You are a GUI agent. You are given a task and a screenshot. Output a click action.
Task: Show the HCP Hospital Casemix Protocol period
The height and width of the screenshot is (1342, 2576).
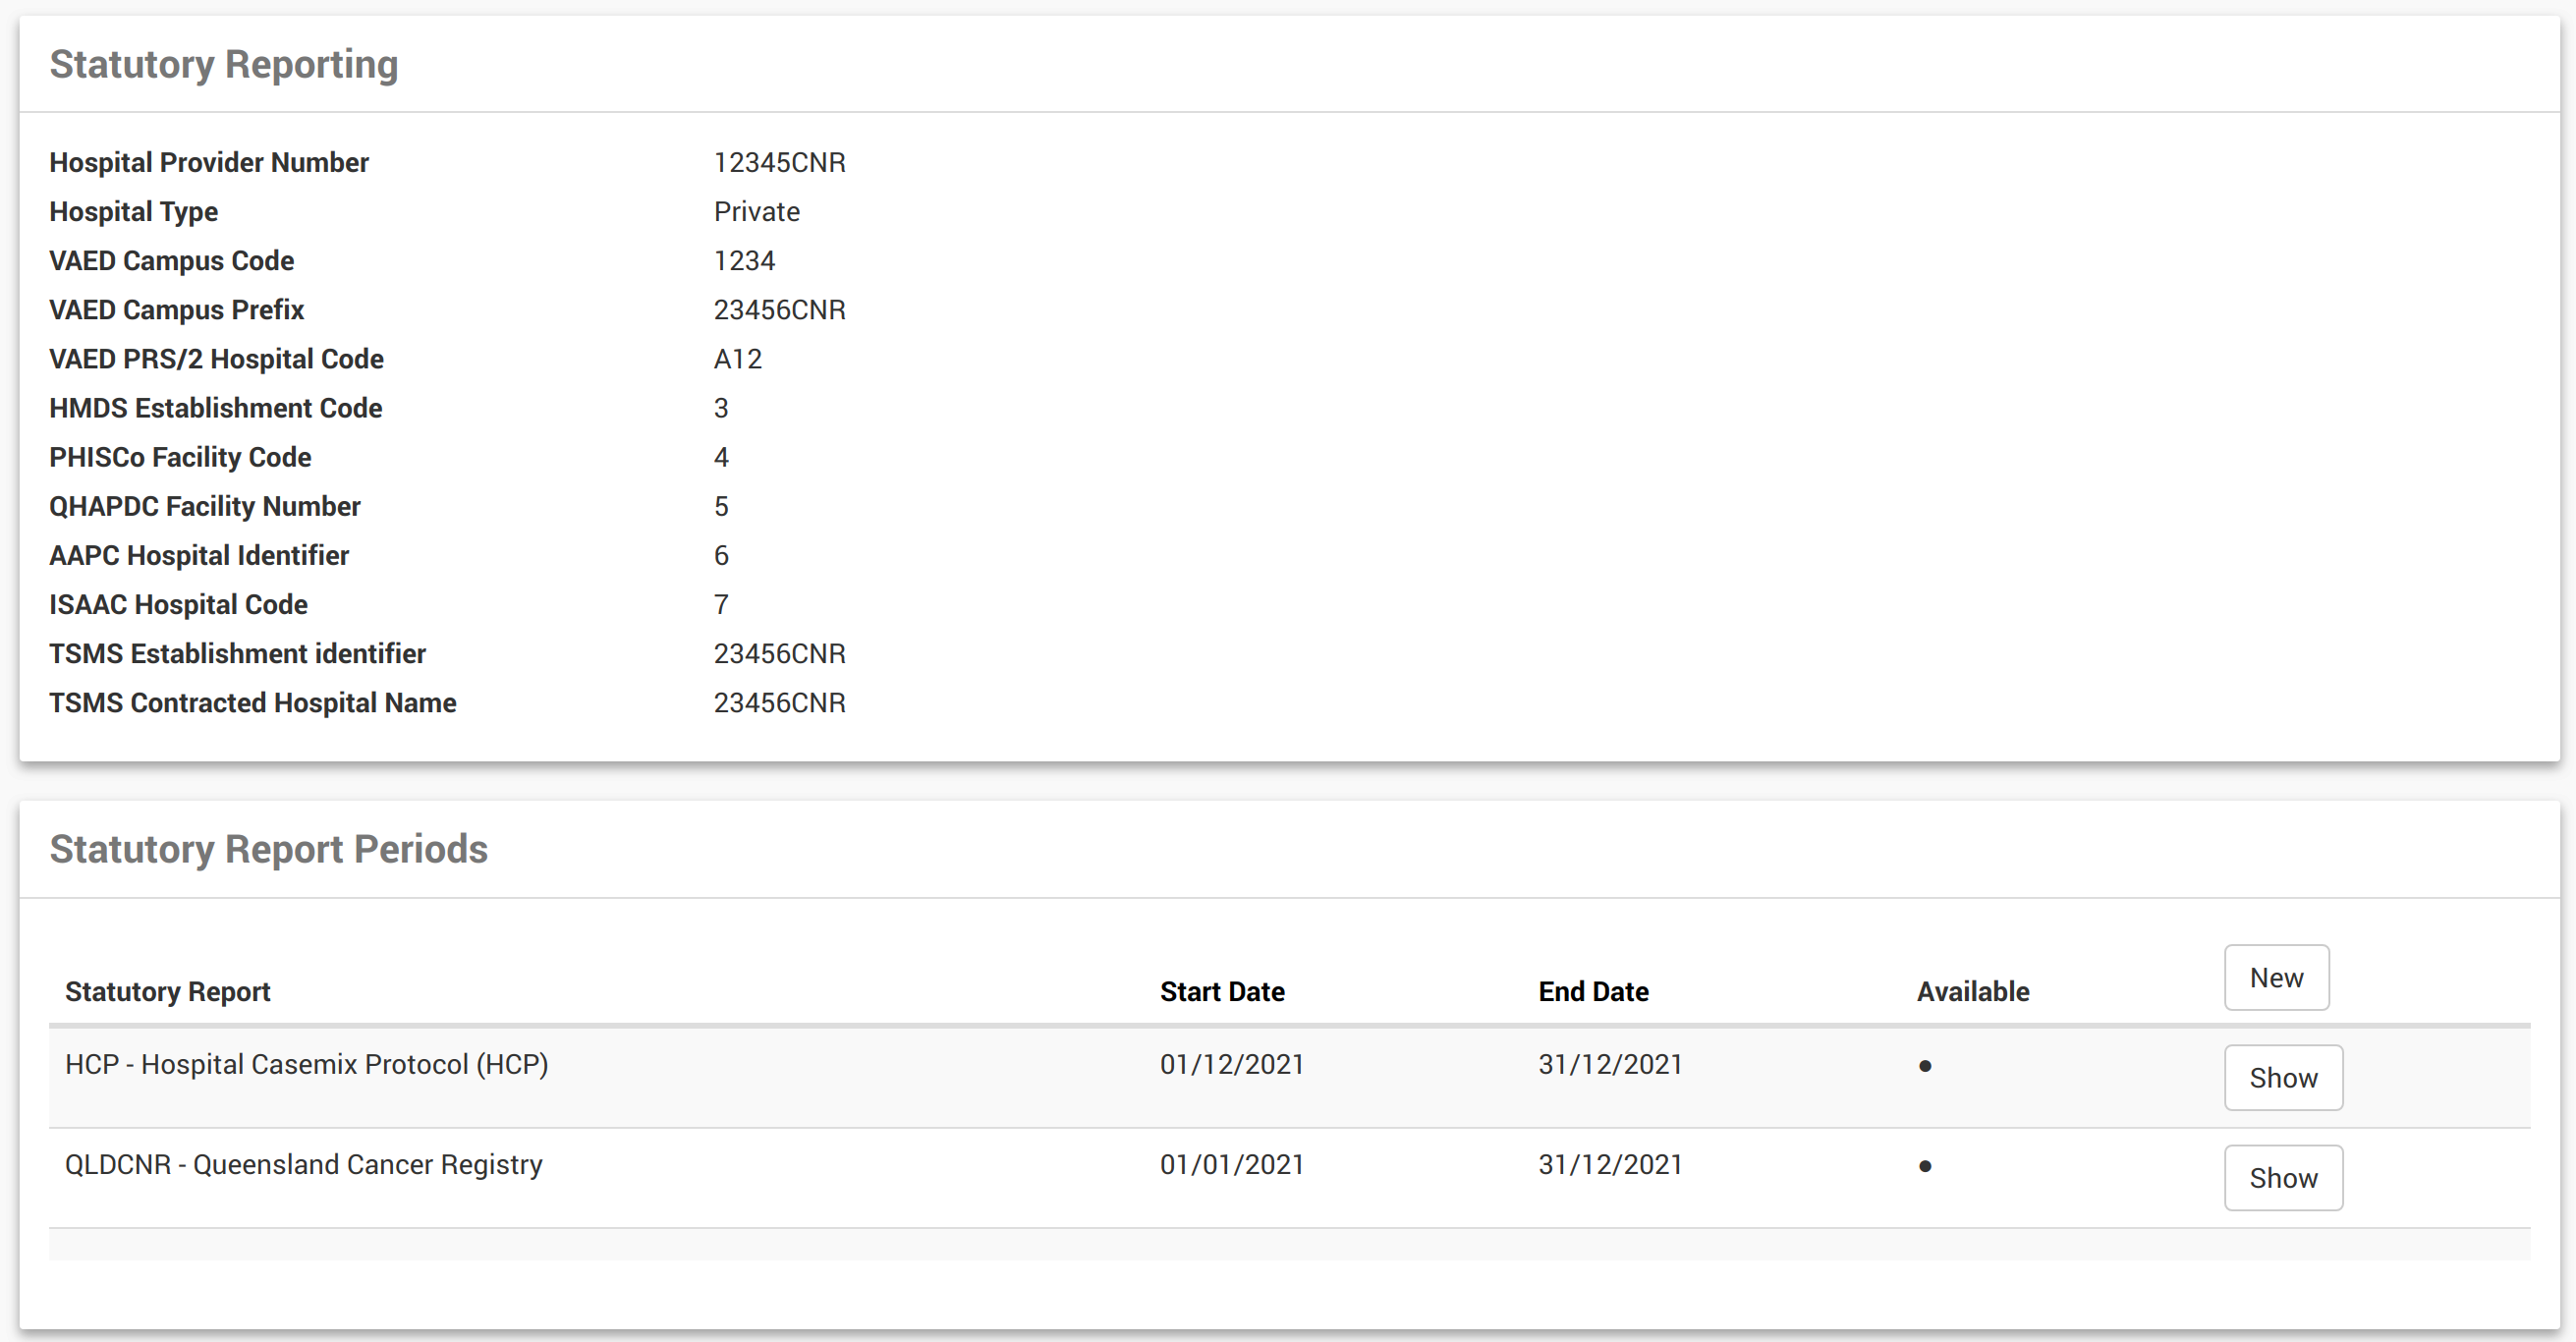2282,1077
